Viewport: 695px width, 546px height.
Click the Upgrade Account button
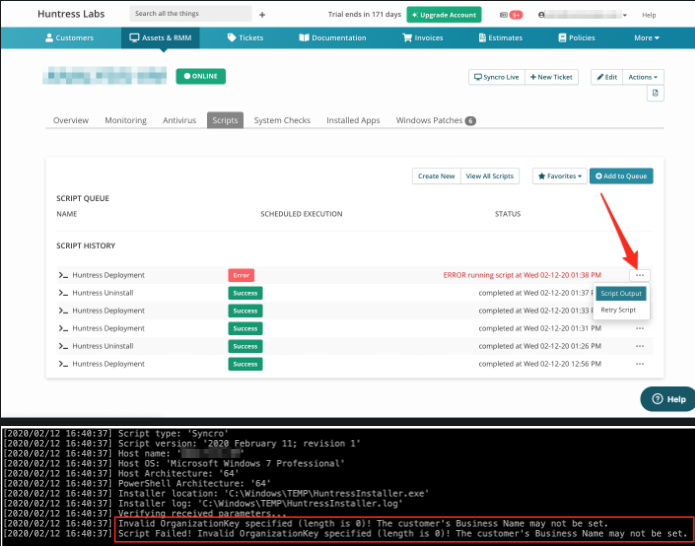(444, 15)
